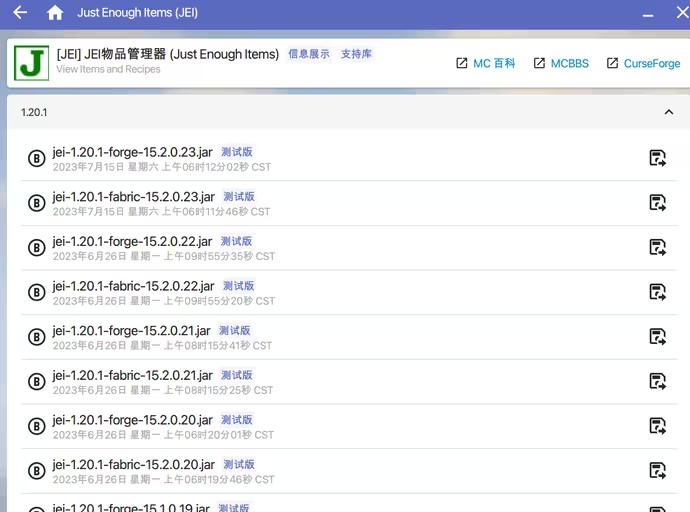Image resolution: width=690 pixels, height=512 pixels.
Task: Minimize the window from title bar
Action: click(650, 13)
